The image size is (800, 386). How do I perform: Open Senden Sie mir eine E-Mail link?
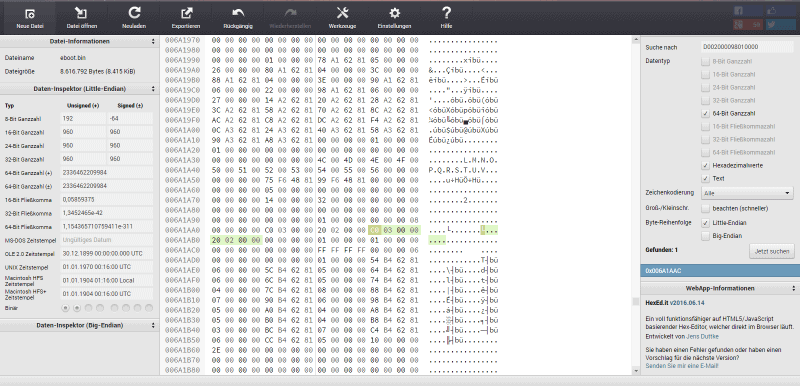[682, 366]
